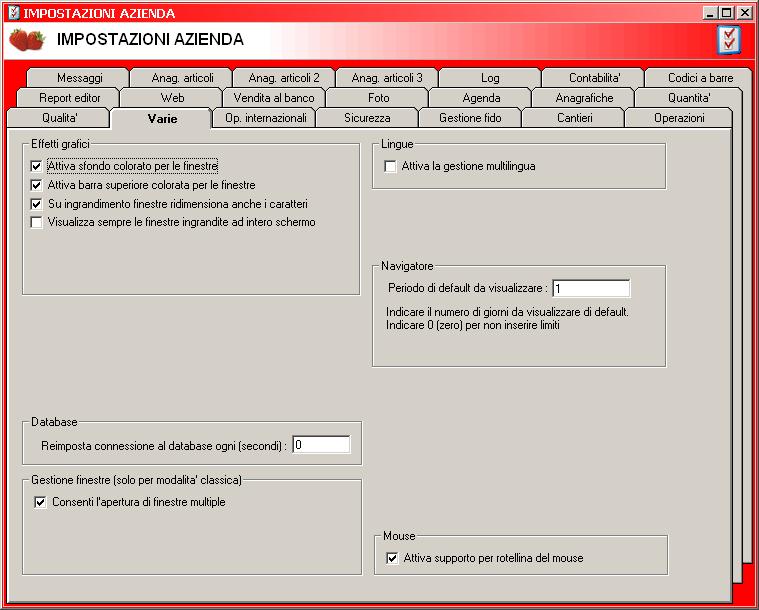Click the strawberry logo icon
Screen dimensions: 759x610
click(x=27, y=40)
